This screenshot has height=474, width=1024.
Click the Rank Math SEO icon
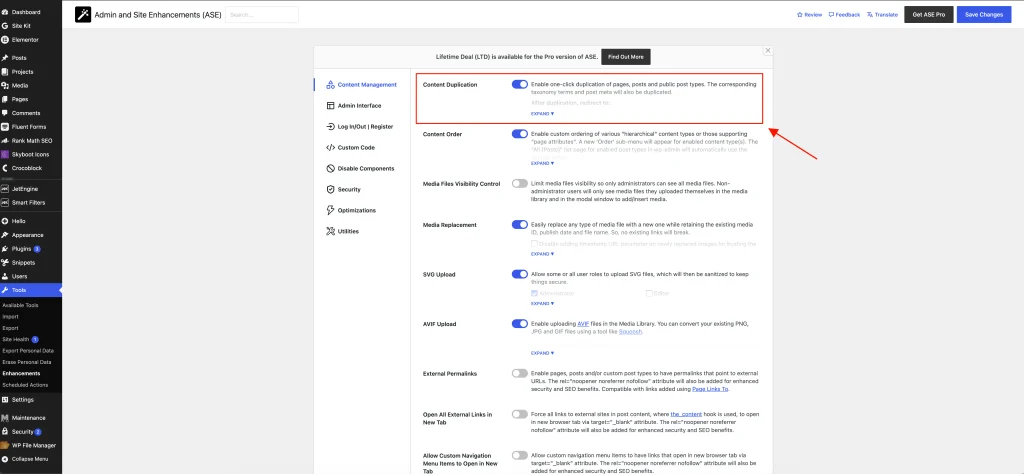tap(5, 140)
